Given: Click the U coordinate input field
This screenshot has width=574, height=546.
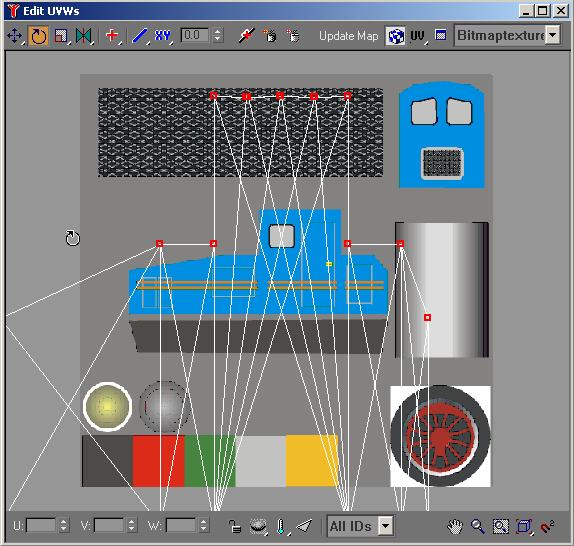Looking at the screenshot, I should coord(41,526).
